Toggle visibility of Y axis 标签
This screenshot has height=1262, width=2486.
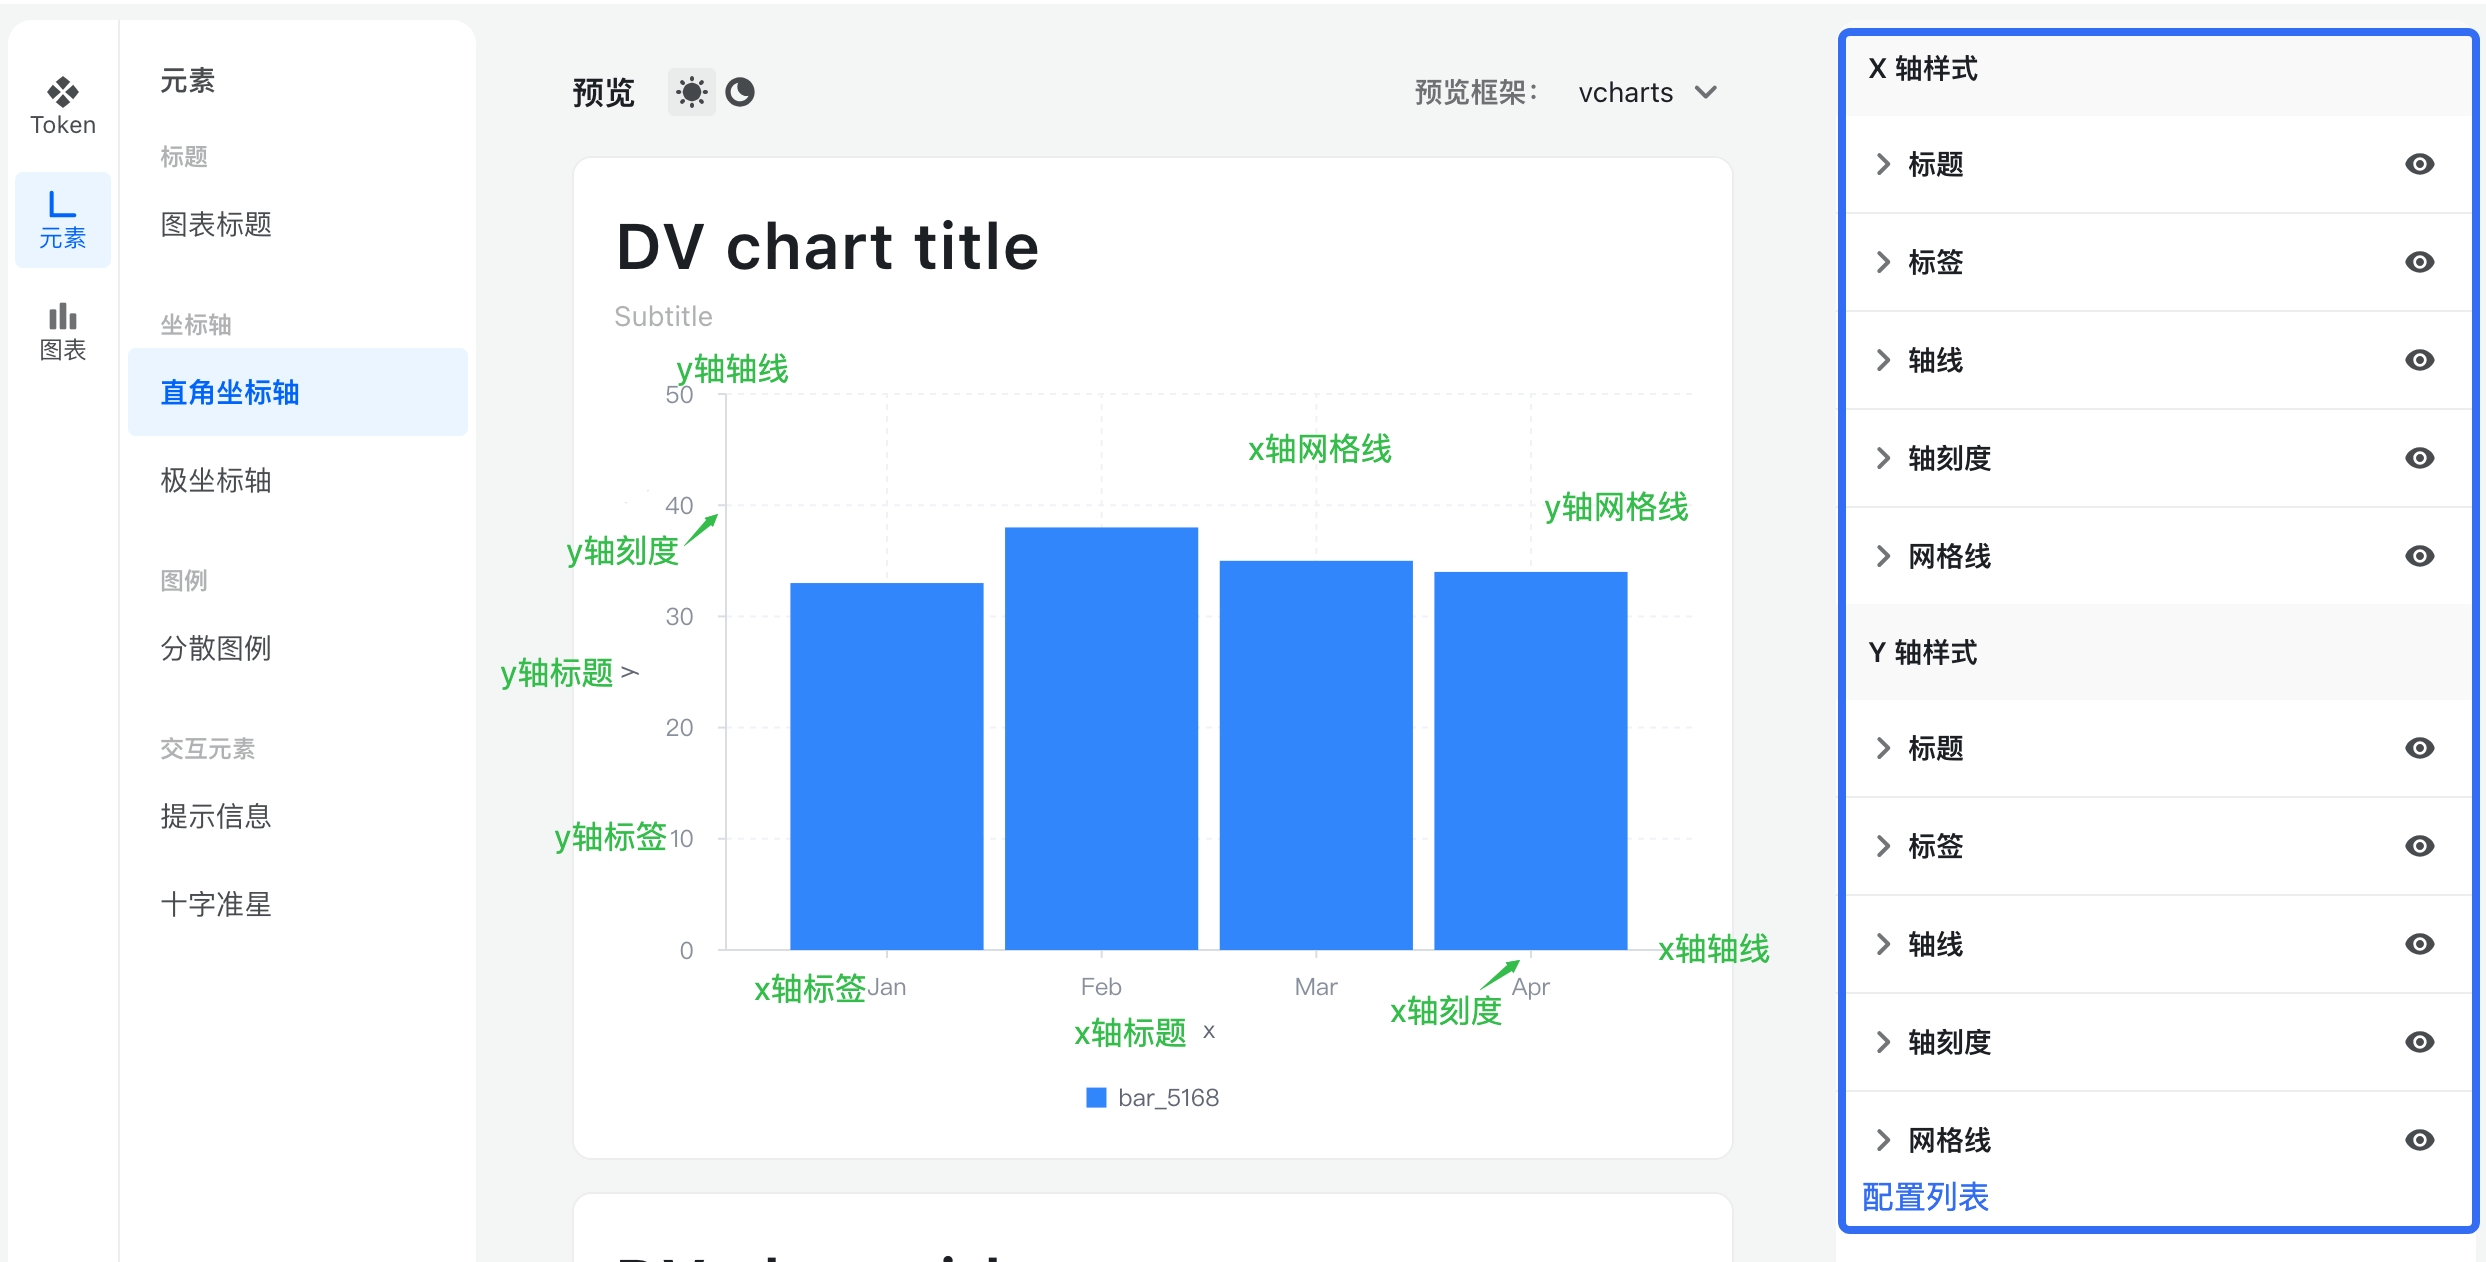click(x=2419, y=846)
